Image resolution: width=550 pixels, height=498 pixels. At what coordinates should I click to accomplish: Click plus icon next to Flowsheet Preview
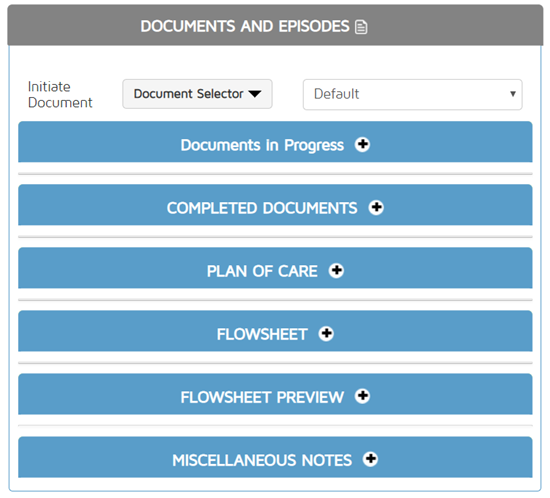362,396
